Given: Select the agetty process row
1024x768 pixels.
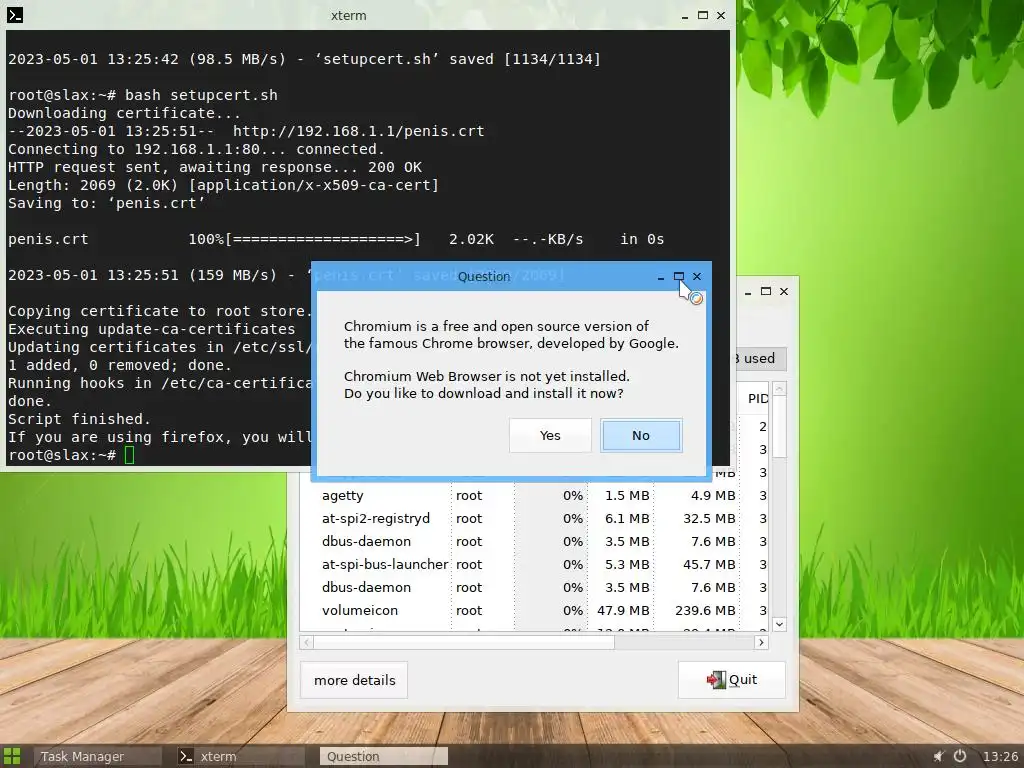Looking at the screenshot, I should [x=534, y=496].
